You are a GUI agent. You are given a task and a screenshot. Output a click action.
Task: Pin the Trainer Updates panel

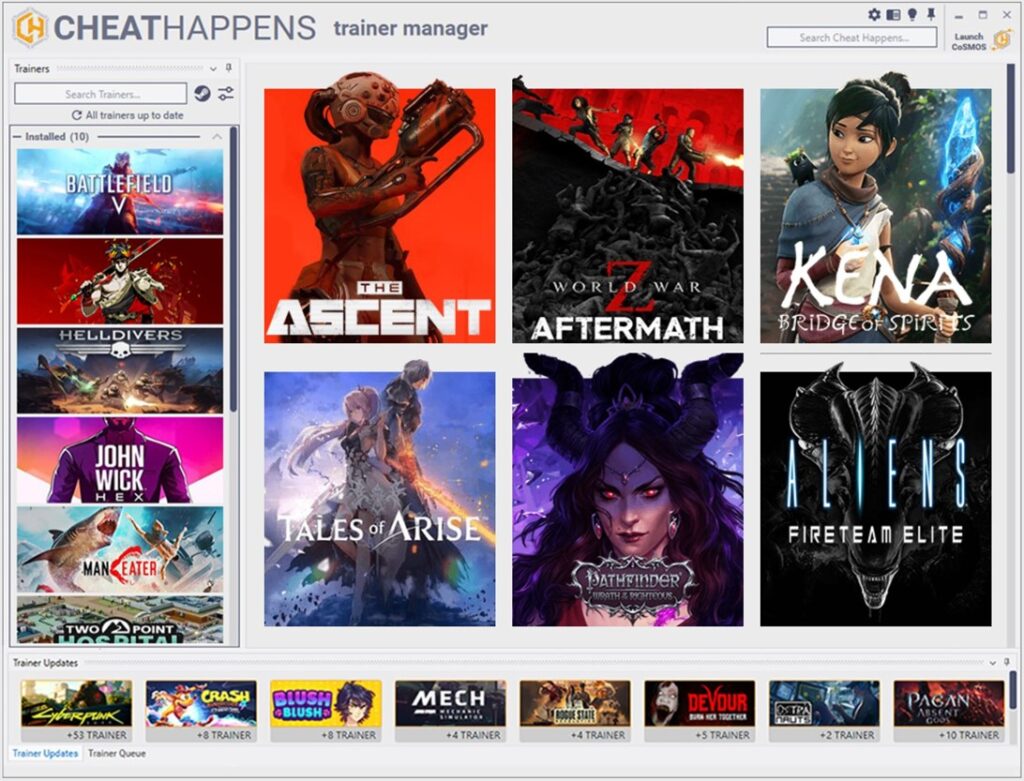[1007, 663]
